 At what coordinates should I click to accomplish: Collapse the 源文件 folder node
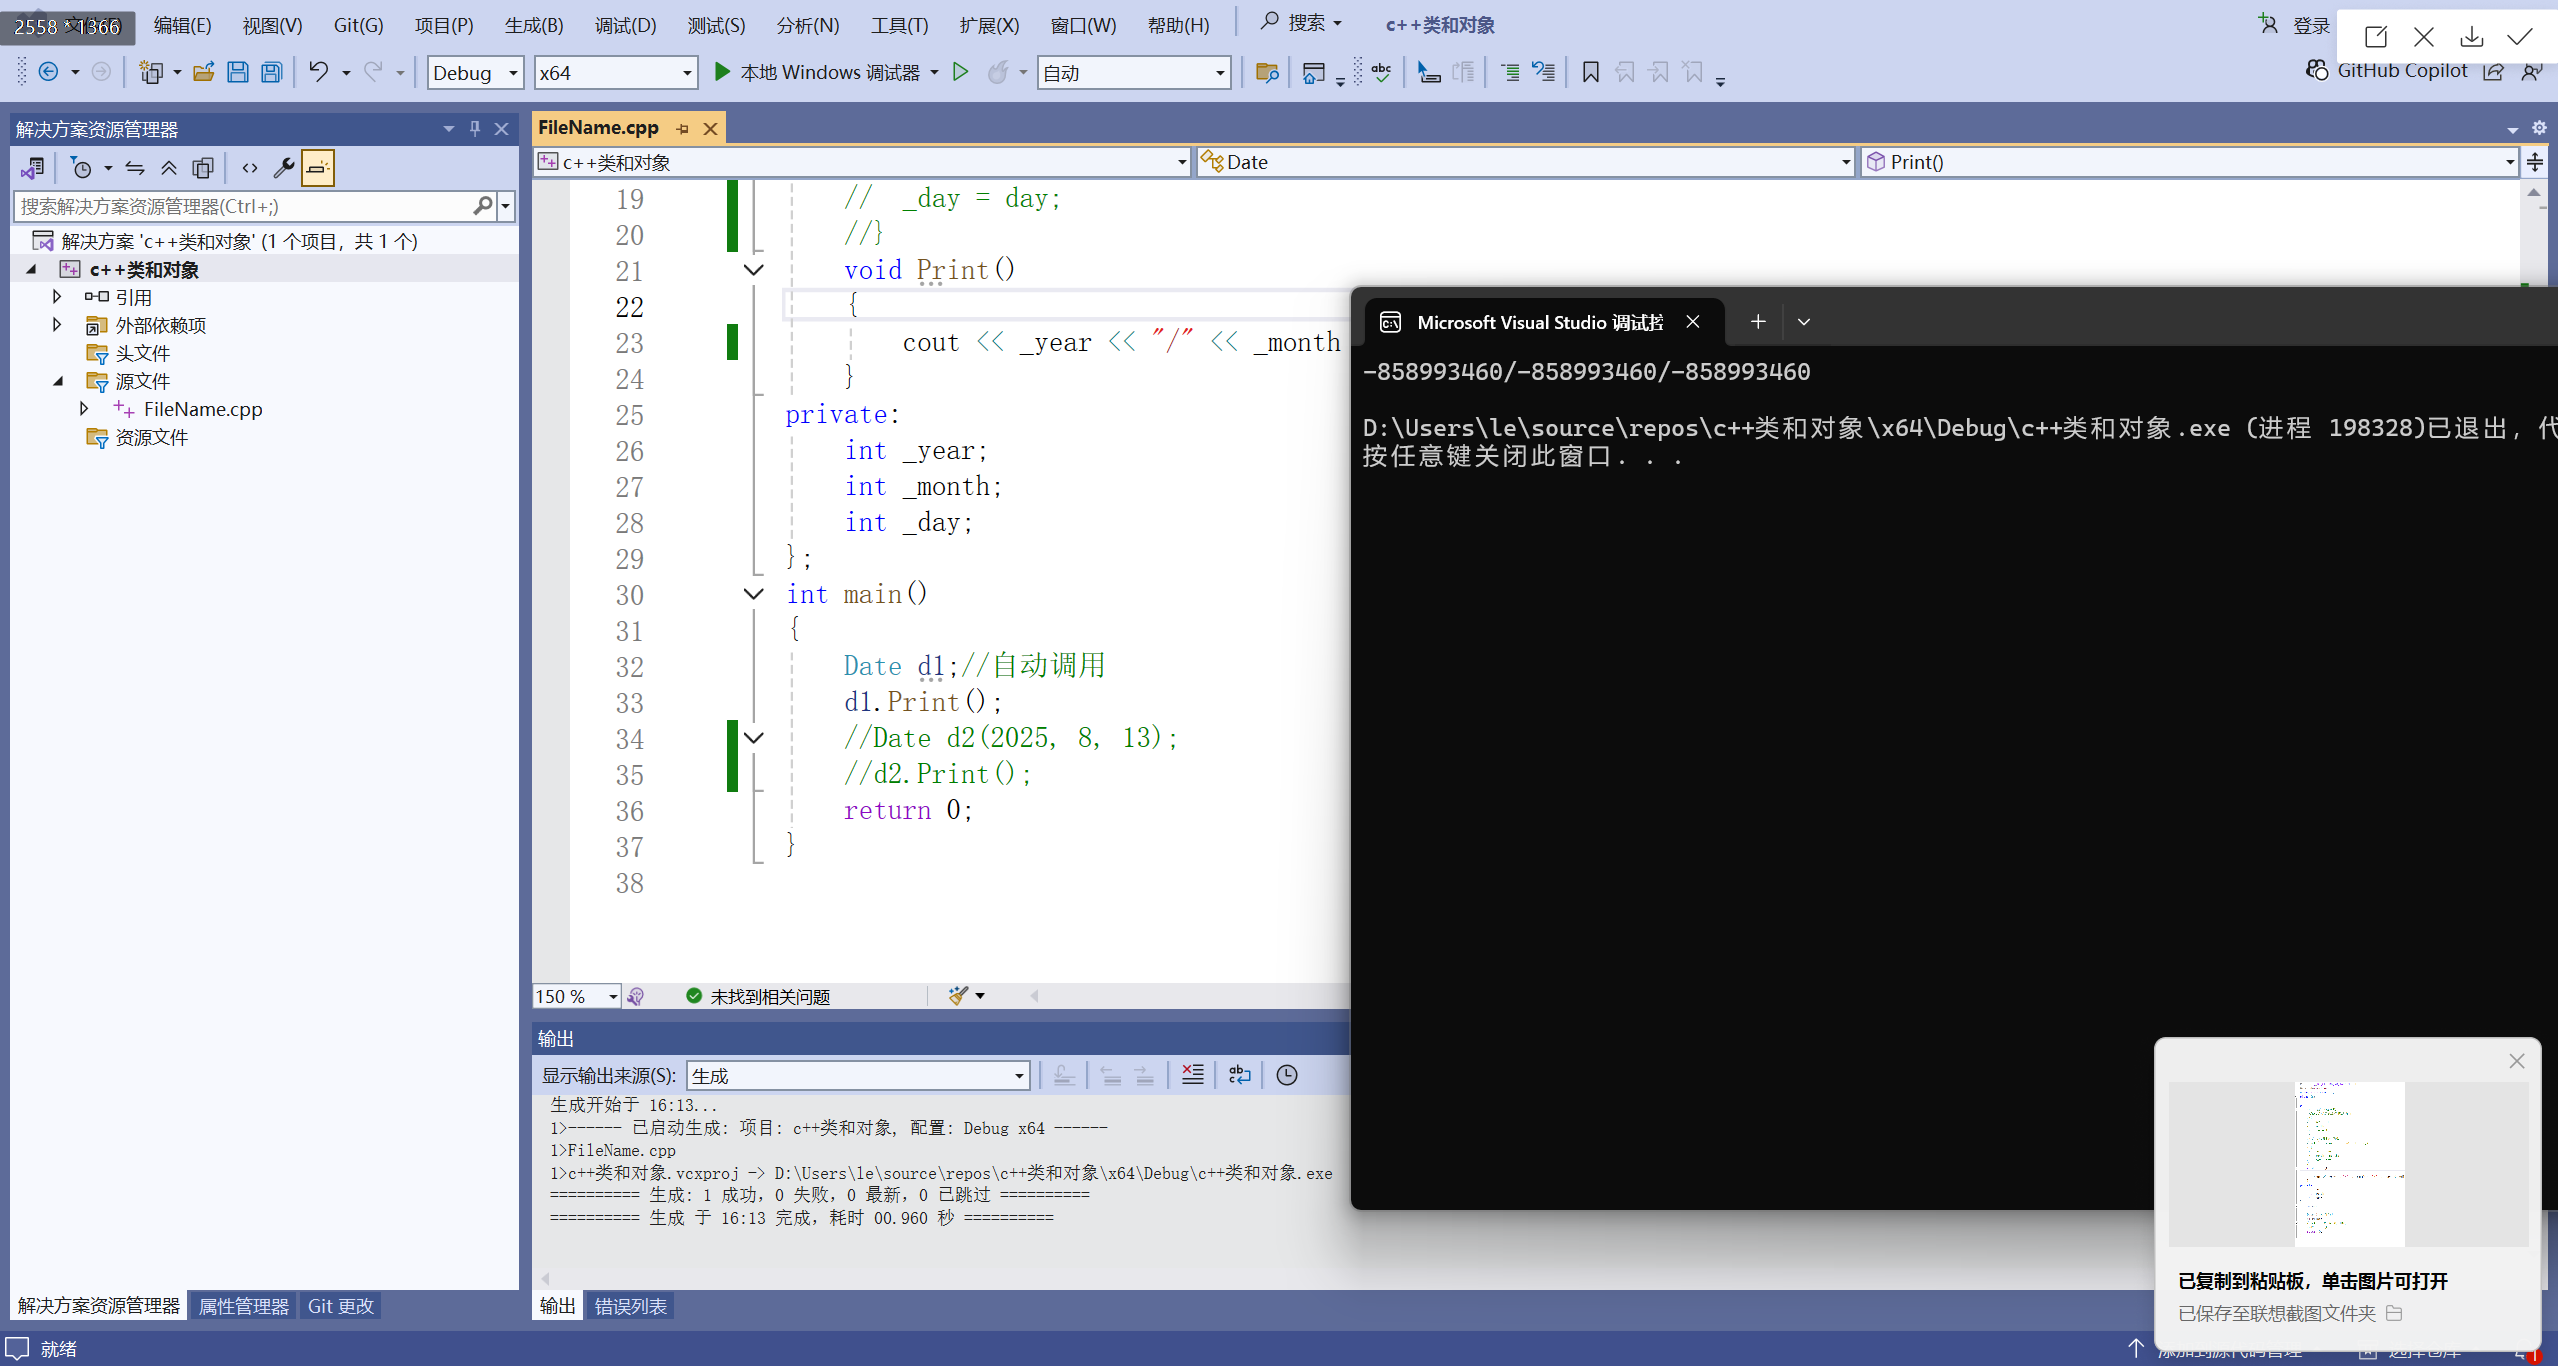coord(57,381)
